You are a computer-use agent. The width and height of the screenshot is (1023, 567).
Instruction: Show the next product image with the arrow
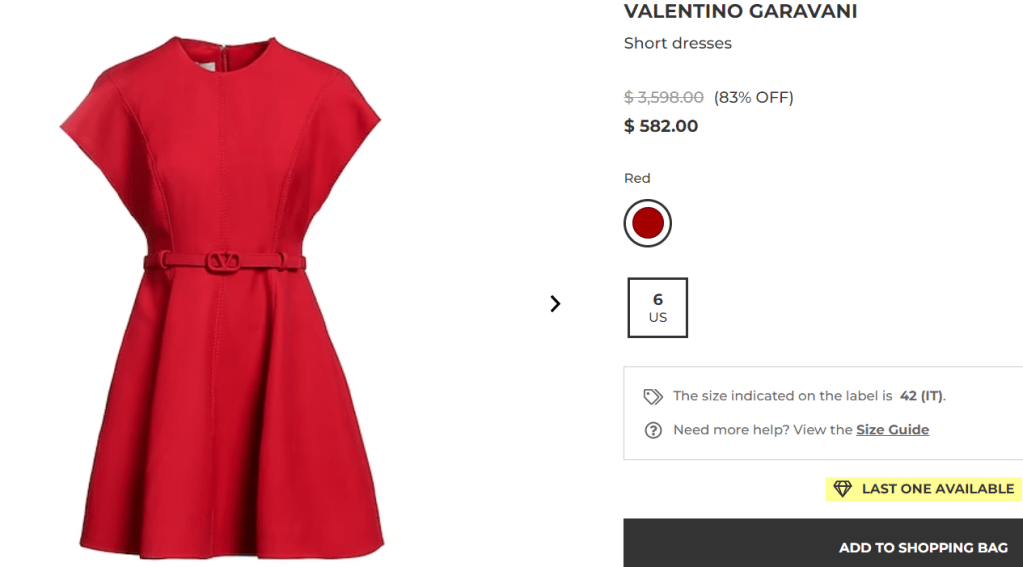[x=555, y=303]
